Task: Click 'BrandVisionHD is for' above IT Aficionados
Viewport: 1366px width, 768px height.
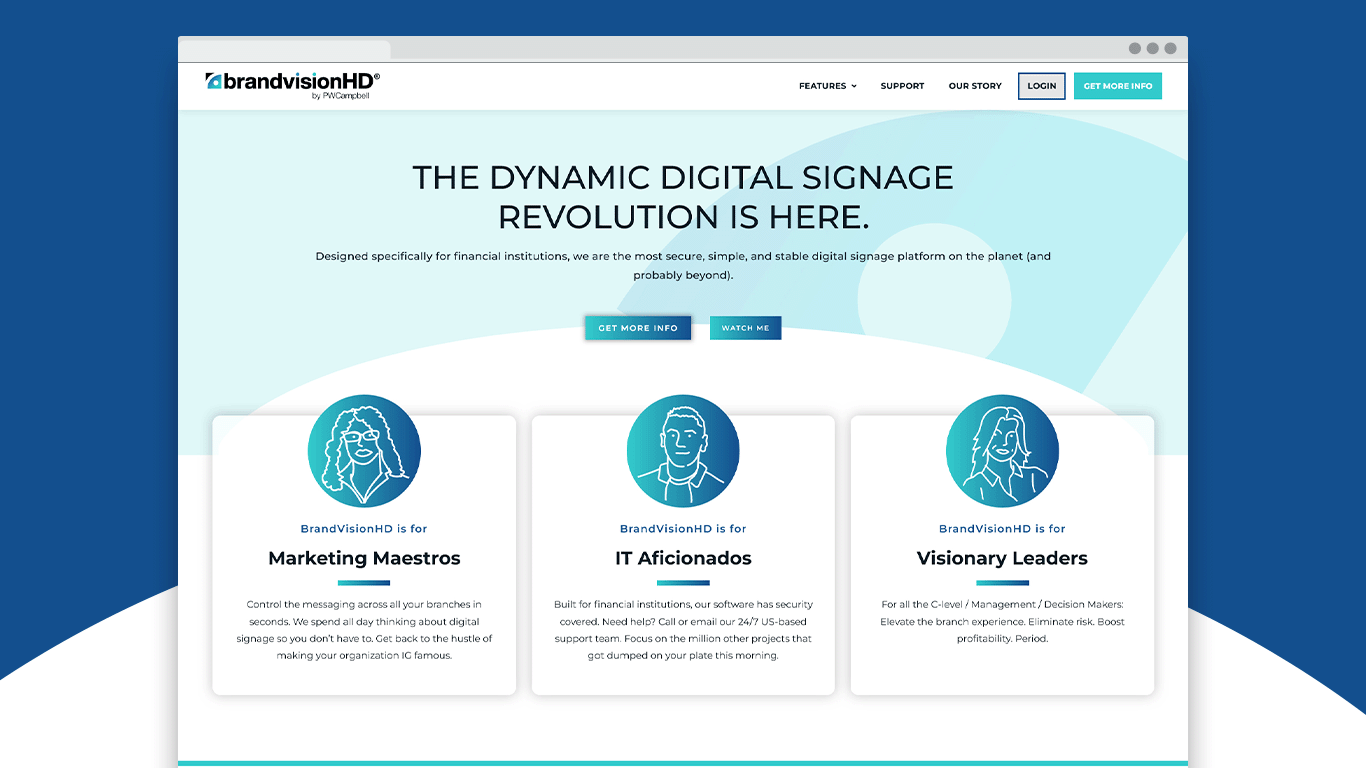Action: (x=683, y=529)
